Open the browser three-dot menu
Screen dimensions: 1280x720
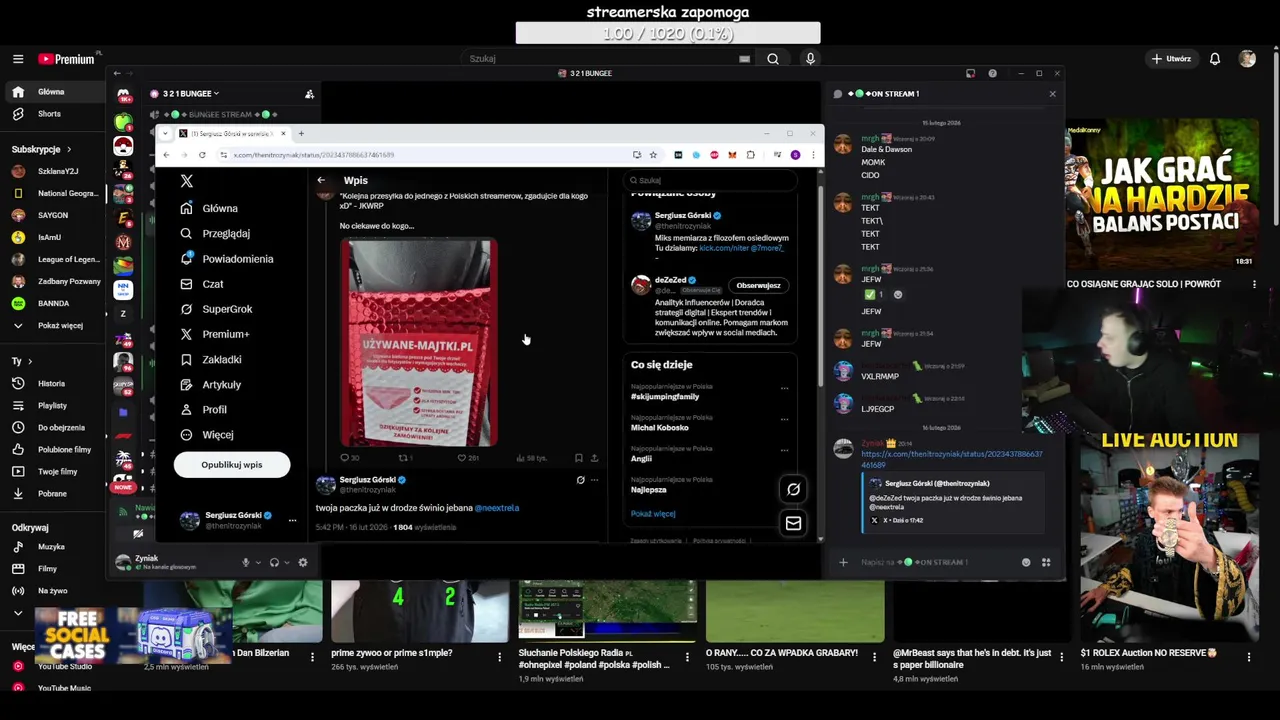coord(813,155)
